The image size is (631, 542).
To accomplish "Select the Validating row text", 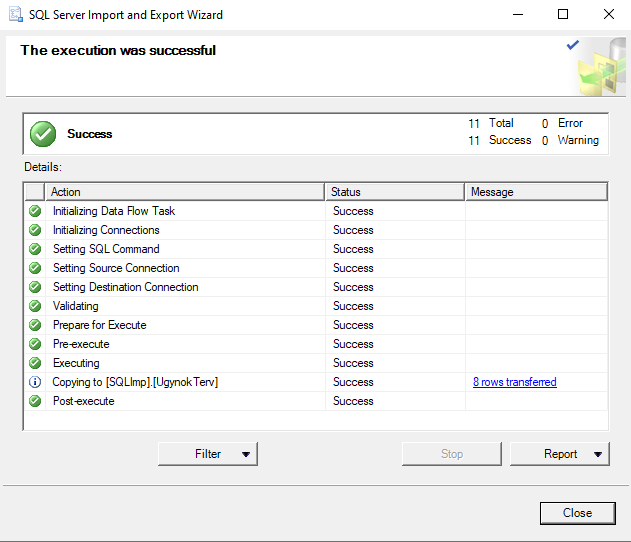I will [76, 306].
